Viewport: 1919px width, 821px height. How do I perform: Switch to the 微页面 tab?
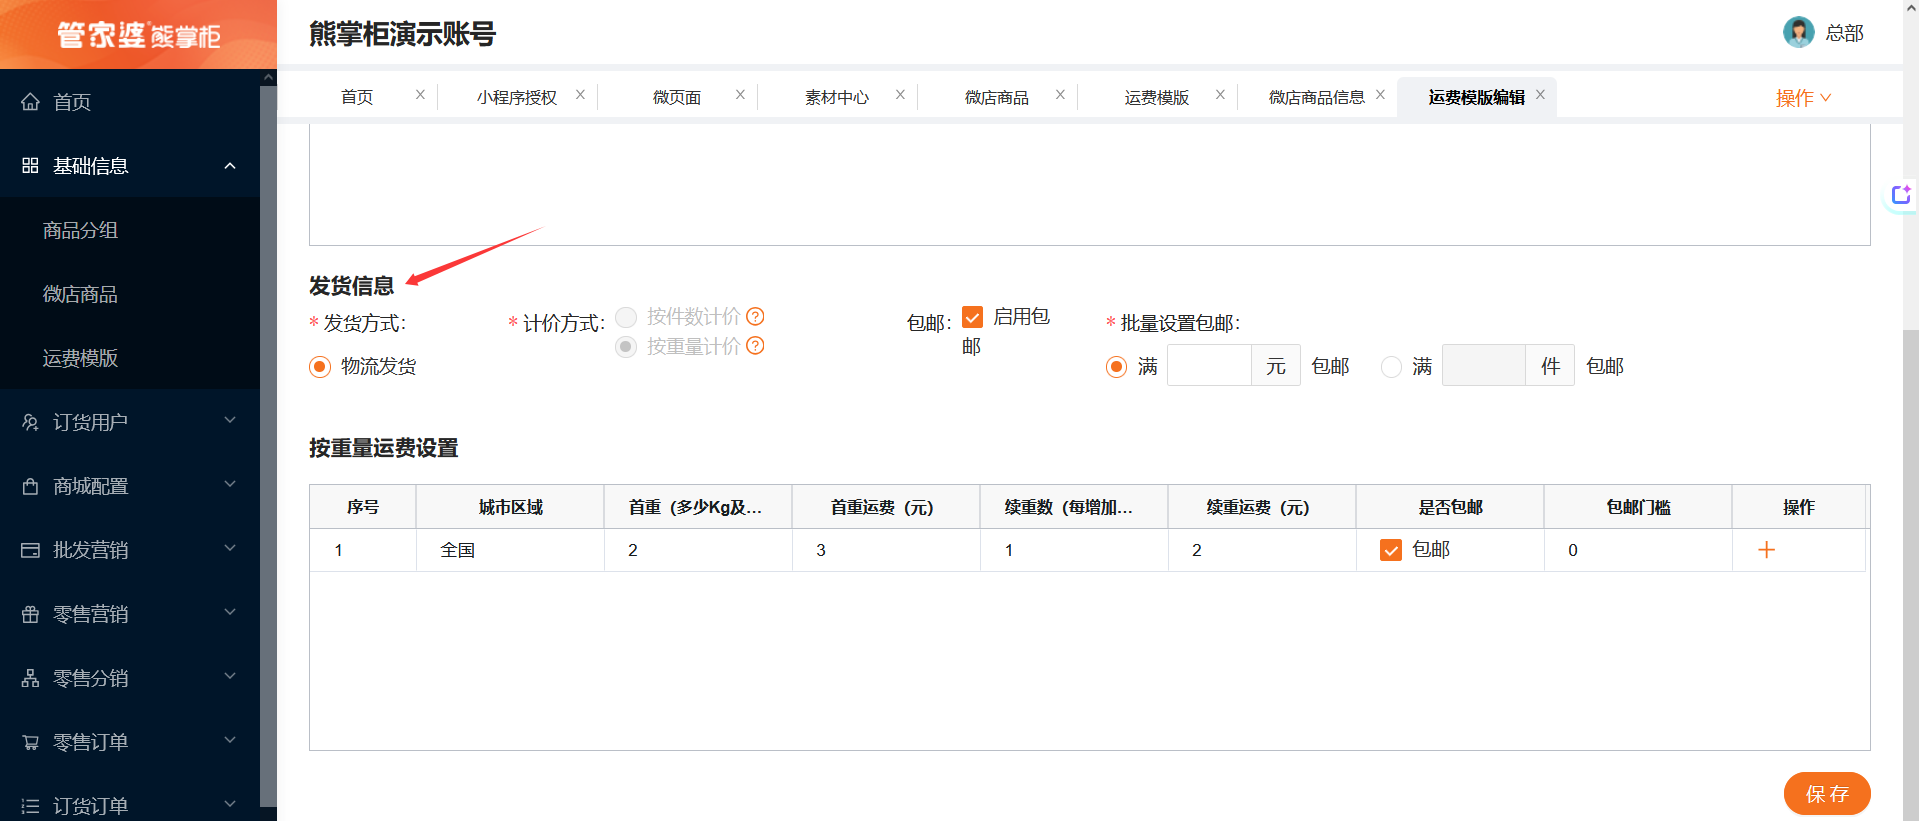[x=677, y=97]
